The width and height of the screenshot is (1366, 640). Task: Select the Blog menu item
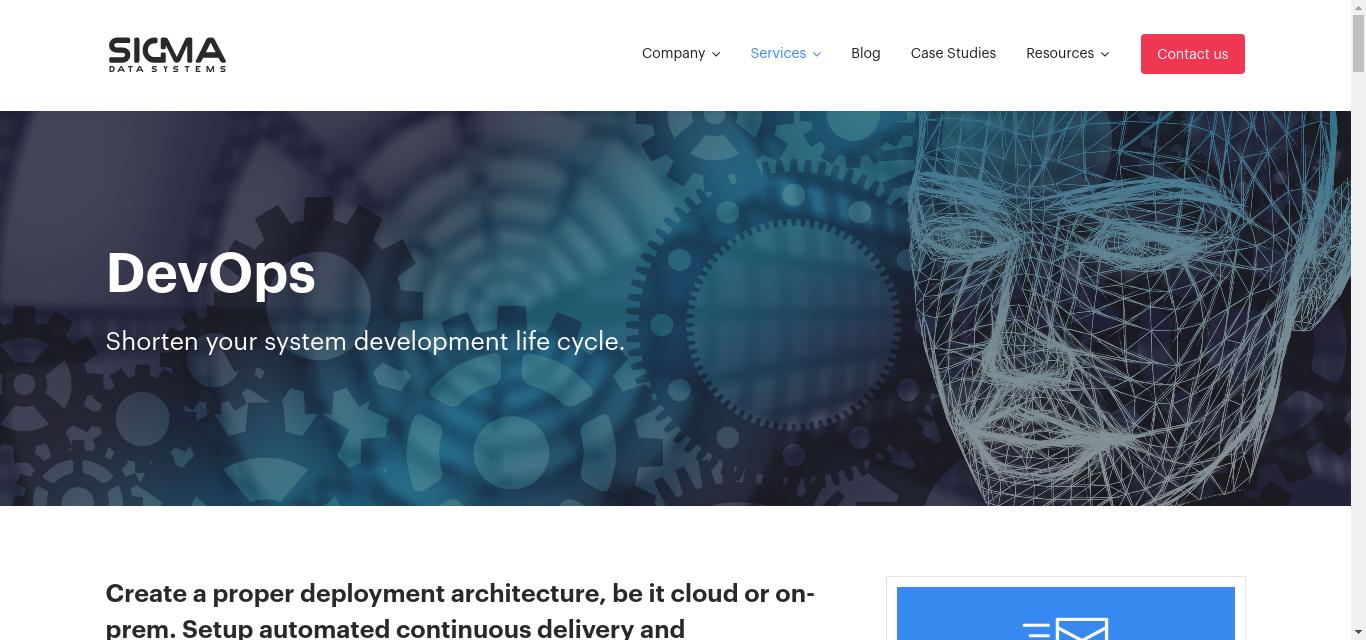click(x=865, y=53)
